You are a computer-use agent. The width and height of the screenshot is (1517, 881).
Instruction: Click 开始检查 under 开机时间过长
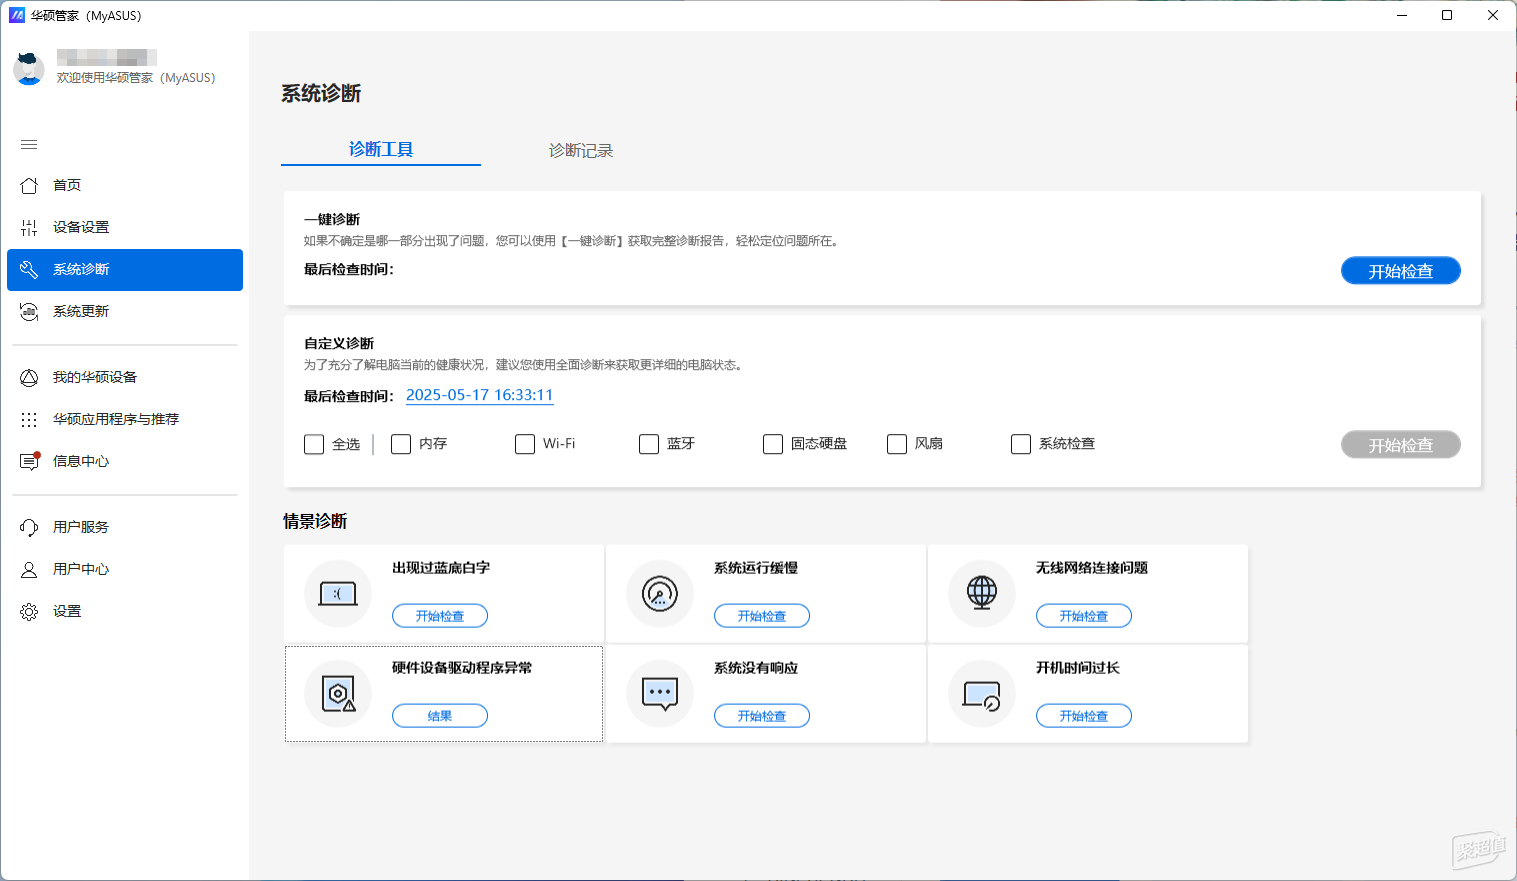click(x=1084, y=716)
